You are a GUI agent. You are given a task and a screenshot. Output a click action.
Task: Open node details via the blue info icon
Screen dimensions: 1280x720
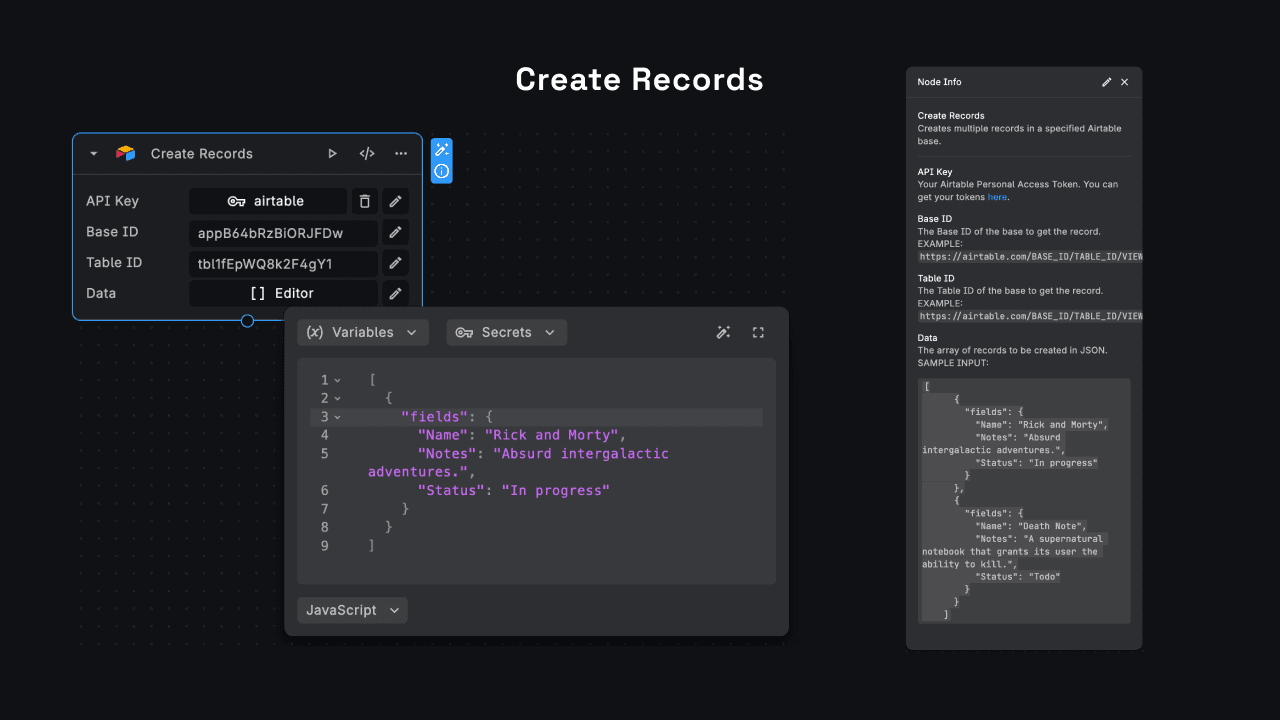[441, 170]
